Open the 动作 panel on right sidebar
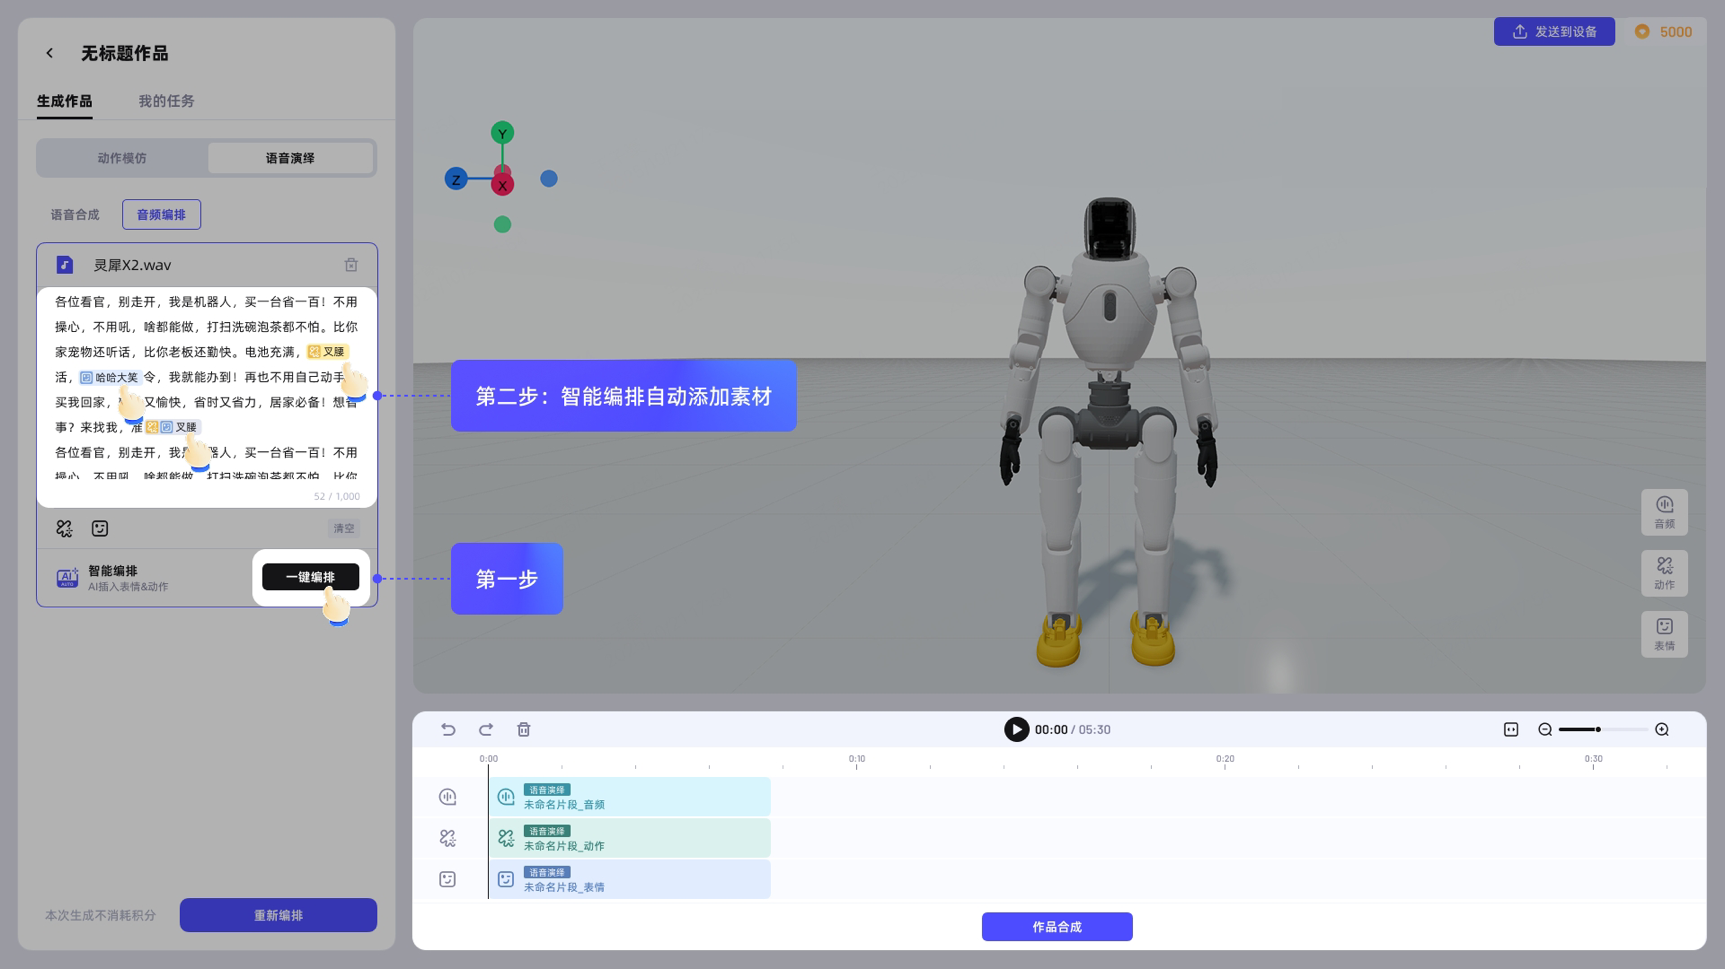 (1664, 573)
